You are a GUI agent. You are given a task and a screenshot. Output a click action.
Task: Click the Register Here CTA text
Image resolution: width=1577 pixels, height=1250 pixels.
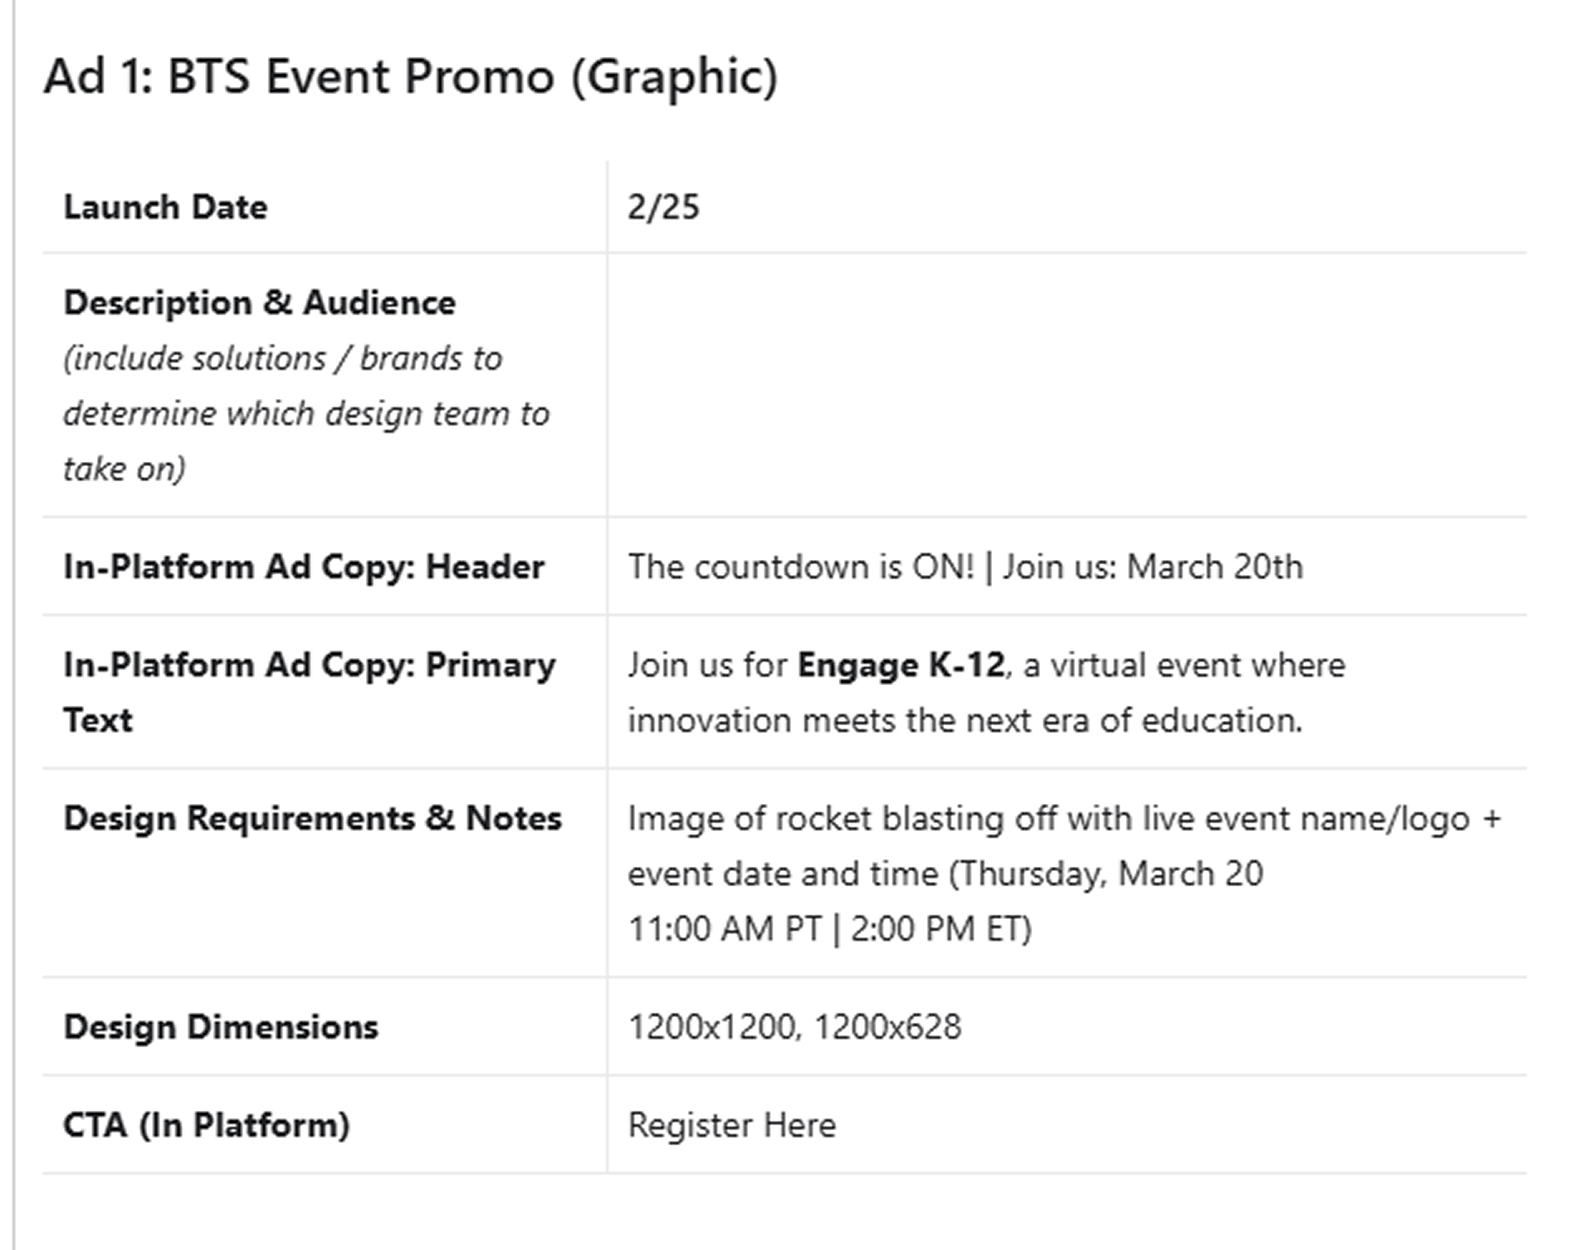(x=732, y=1125)
